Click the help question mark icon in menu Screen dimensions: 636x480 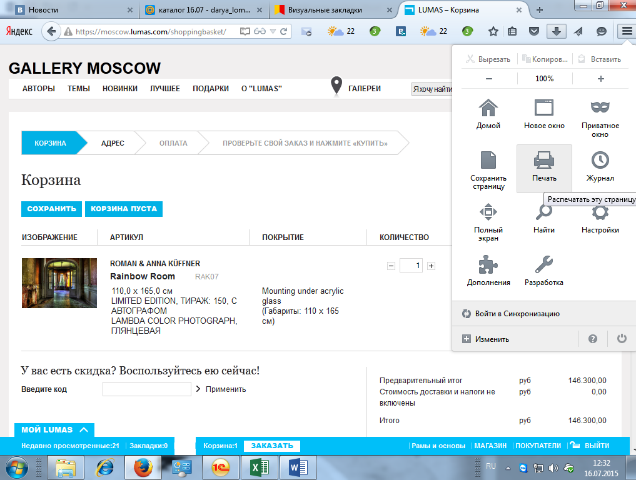click(x=593, y=339)
